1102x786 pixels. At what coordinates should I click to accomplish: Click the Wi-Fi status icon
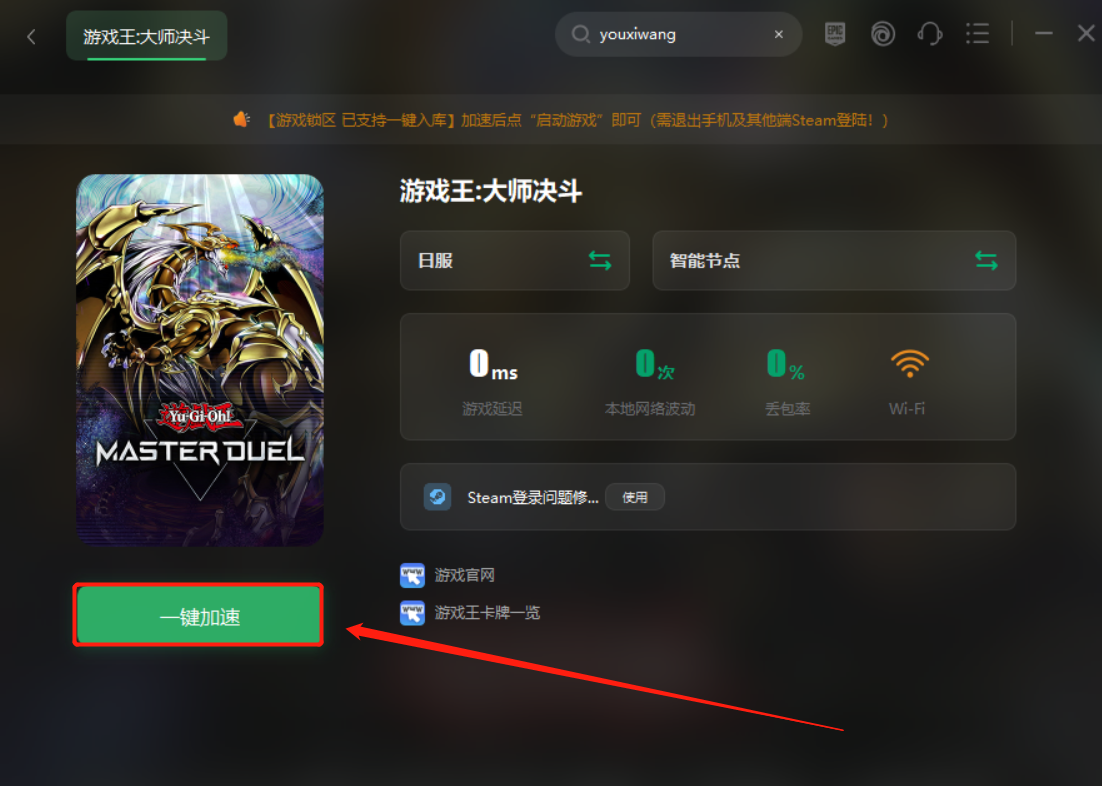[909, 363]
